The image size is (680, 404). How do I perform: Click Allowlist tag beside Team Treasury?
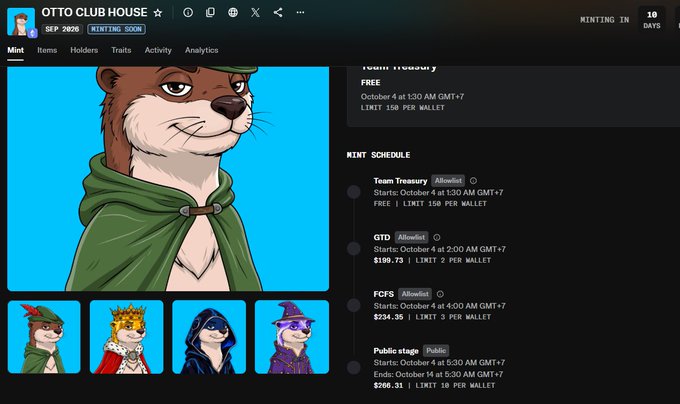click(448, 181)
